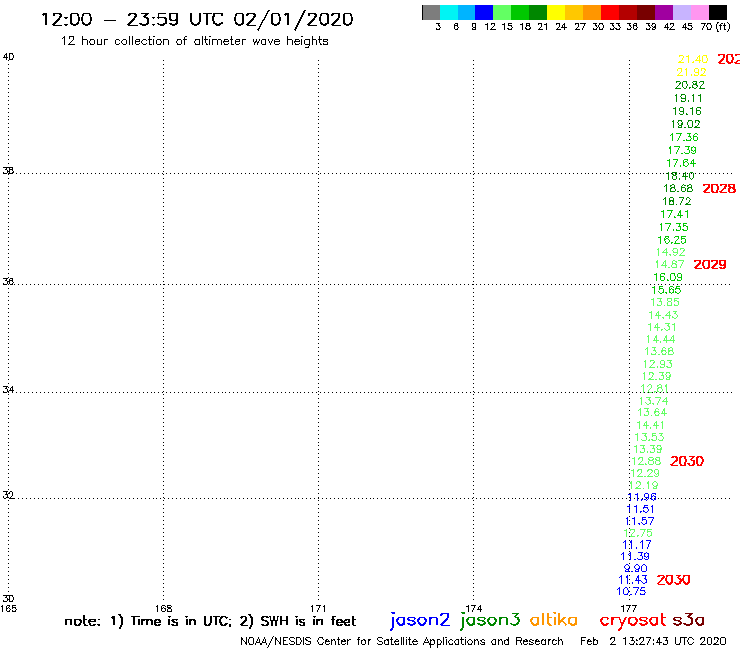Click the 14.44 wave height value

[660, 339]
